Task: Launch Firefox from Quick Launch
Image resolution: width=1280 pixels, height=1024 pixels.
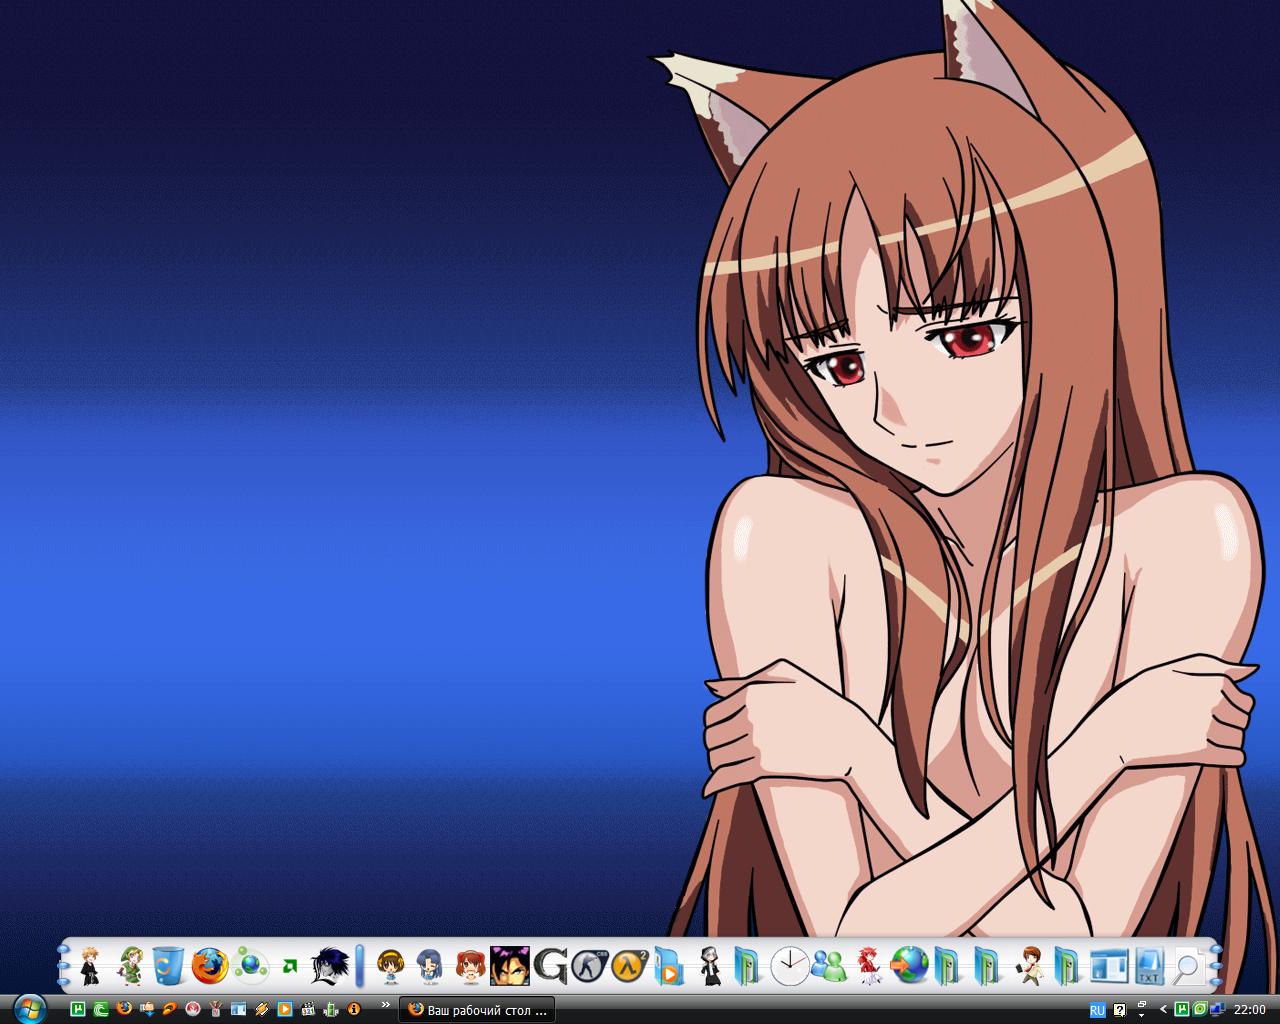Action: pos(124,1009)
